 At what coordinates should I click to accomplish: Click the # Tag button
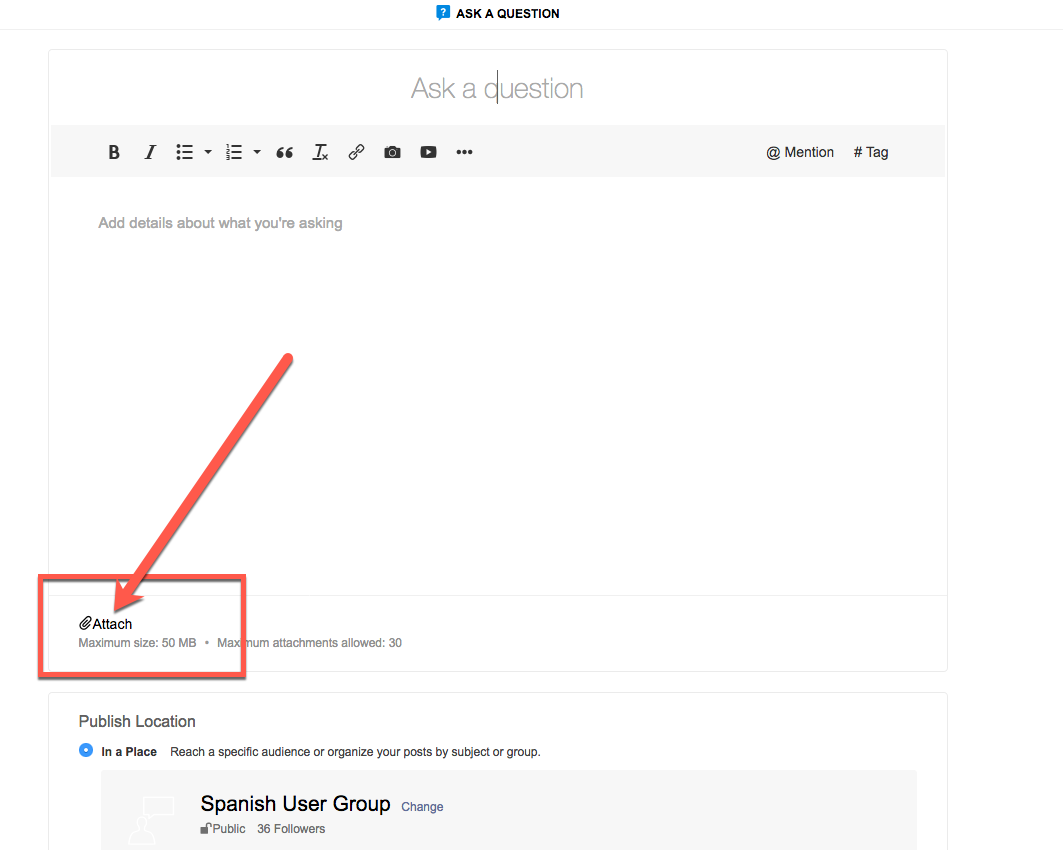[871, 153]
